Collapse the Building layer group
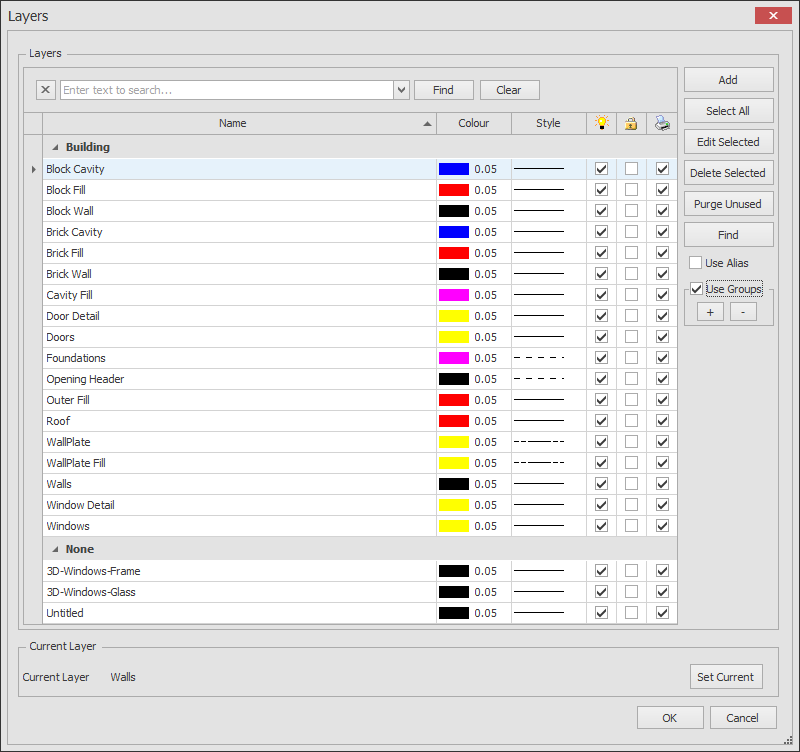The image size is (800, 752). coord(55,147)
